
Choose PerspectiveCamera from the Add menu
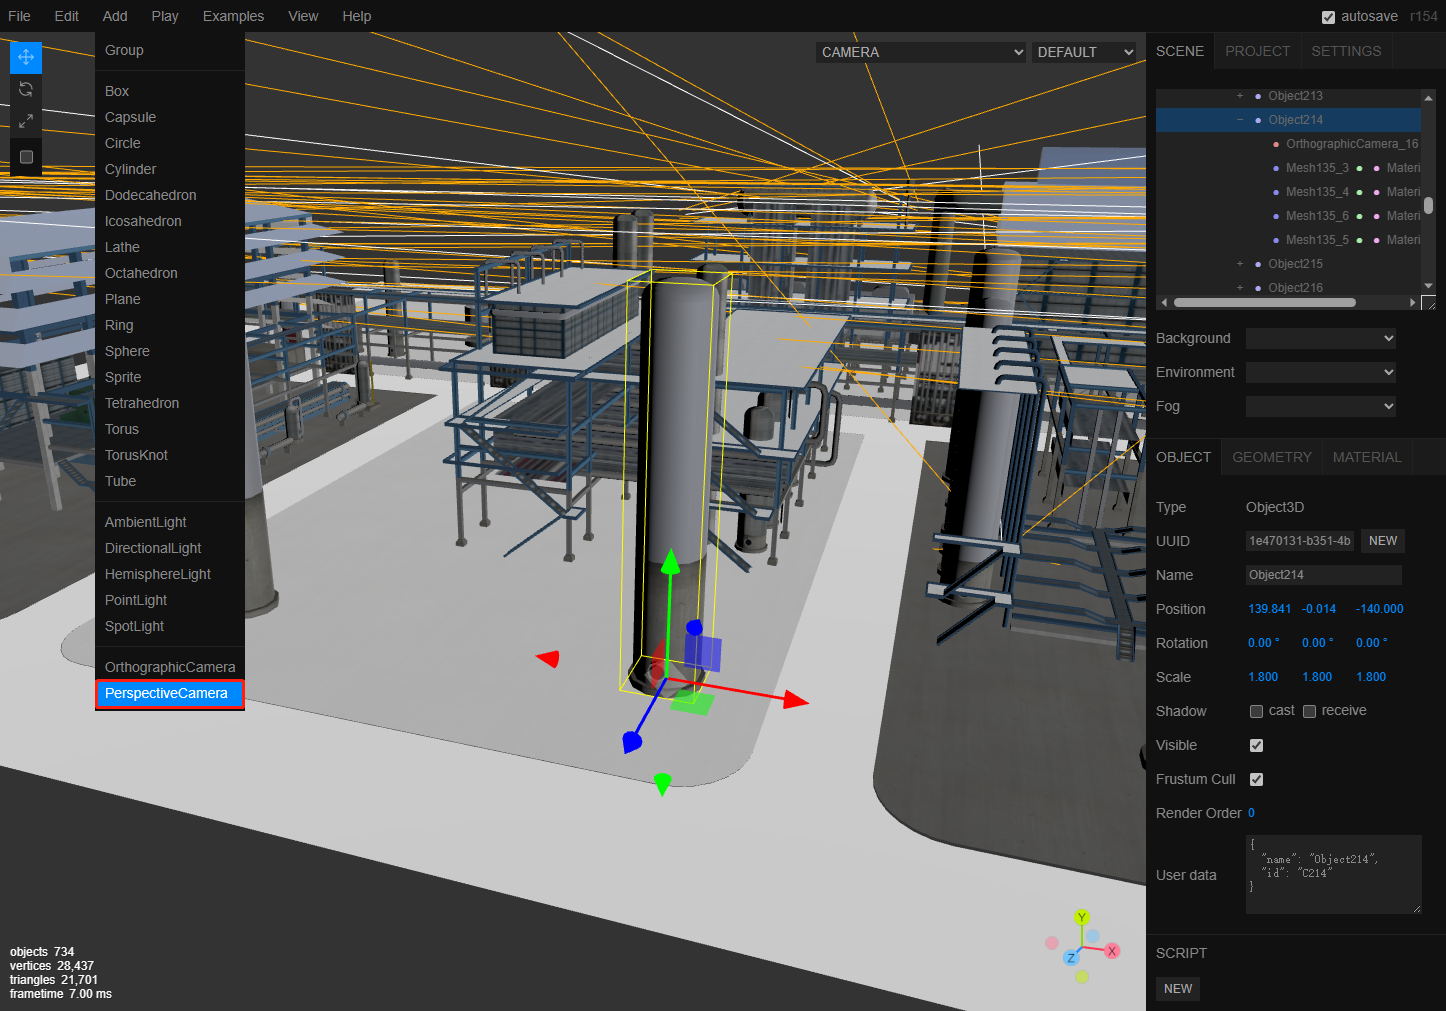167,693
